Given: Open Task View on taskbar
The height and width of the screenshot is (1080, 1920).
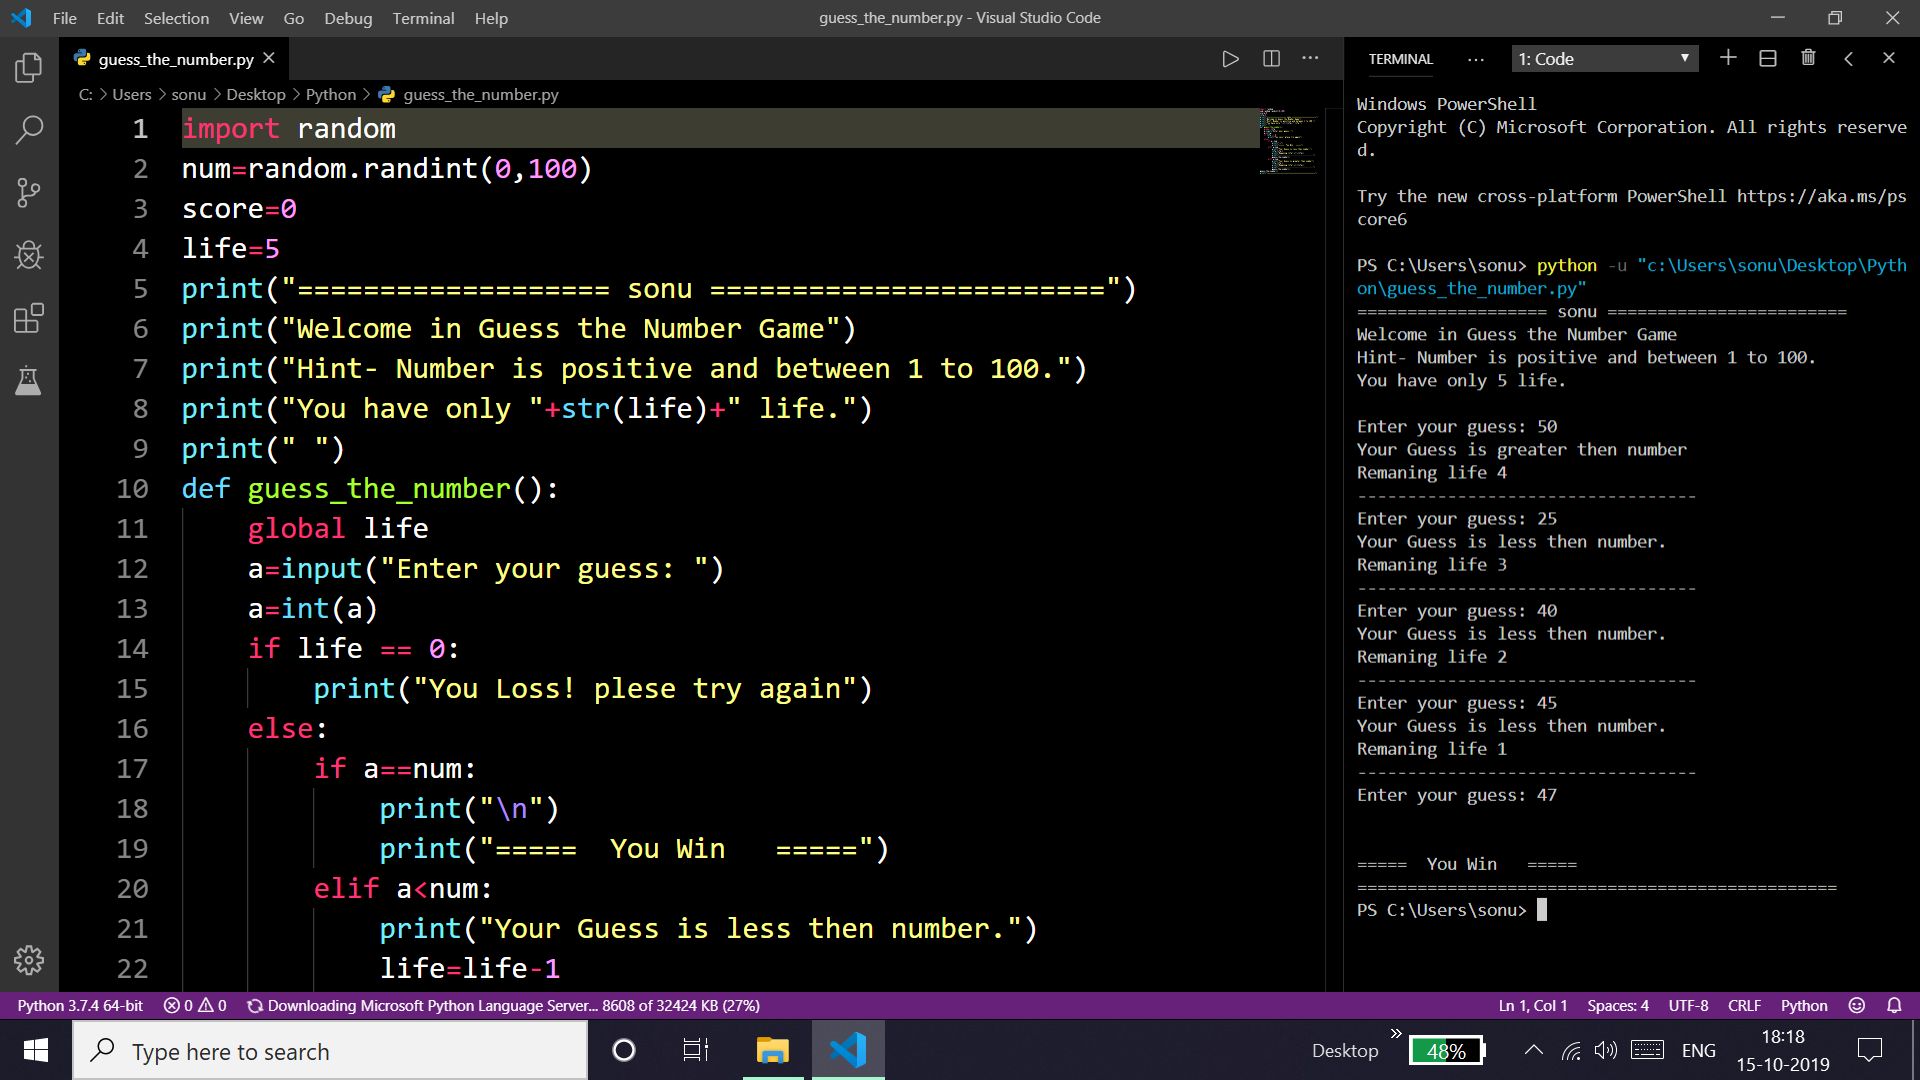Looking at the screenshot, I should click(695, 1050).
